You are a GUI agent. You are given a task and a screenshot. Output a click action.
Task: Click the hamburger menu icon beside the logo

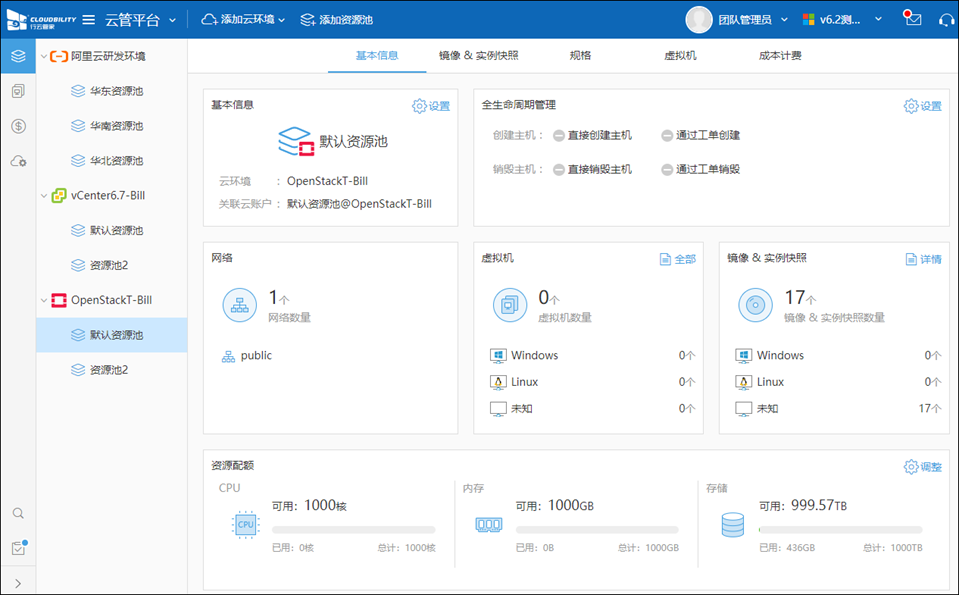coord(89,20)
